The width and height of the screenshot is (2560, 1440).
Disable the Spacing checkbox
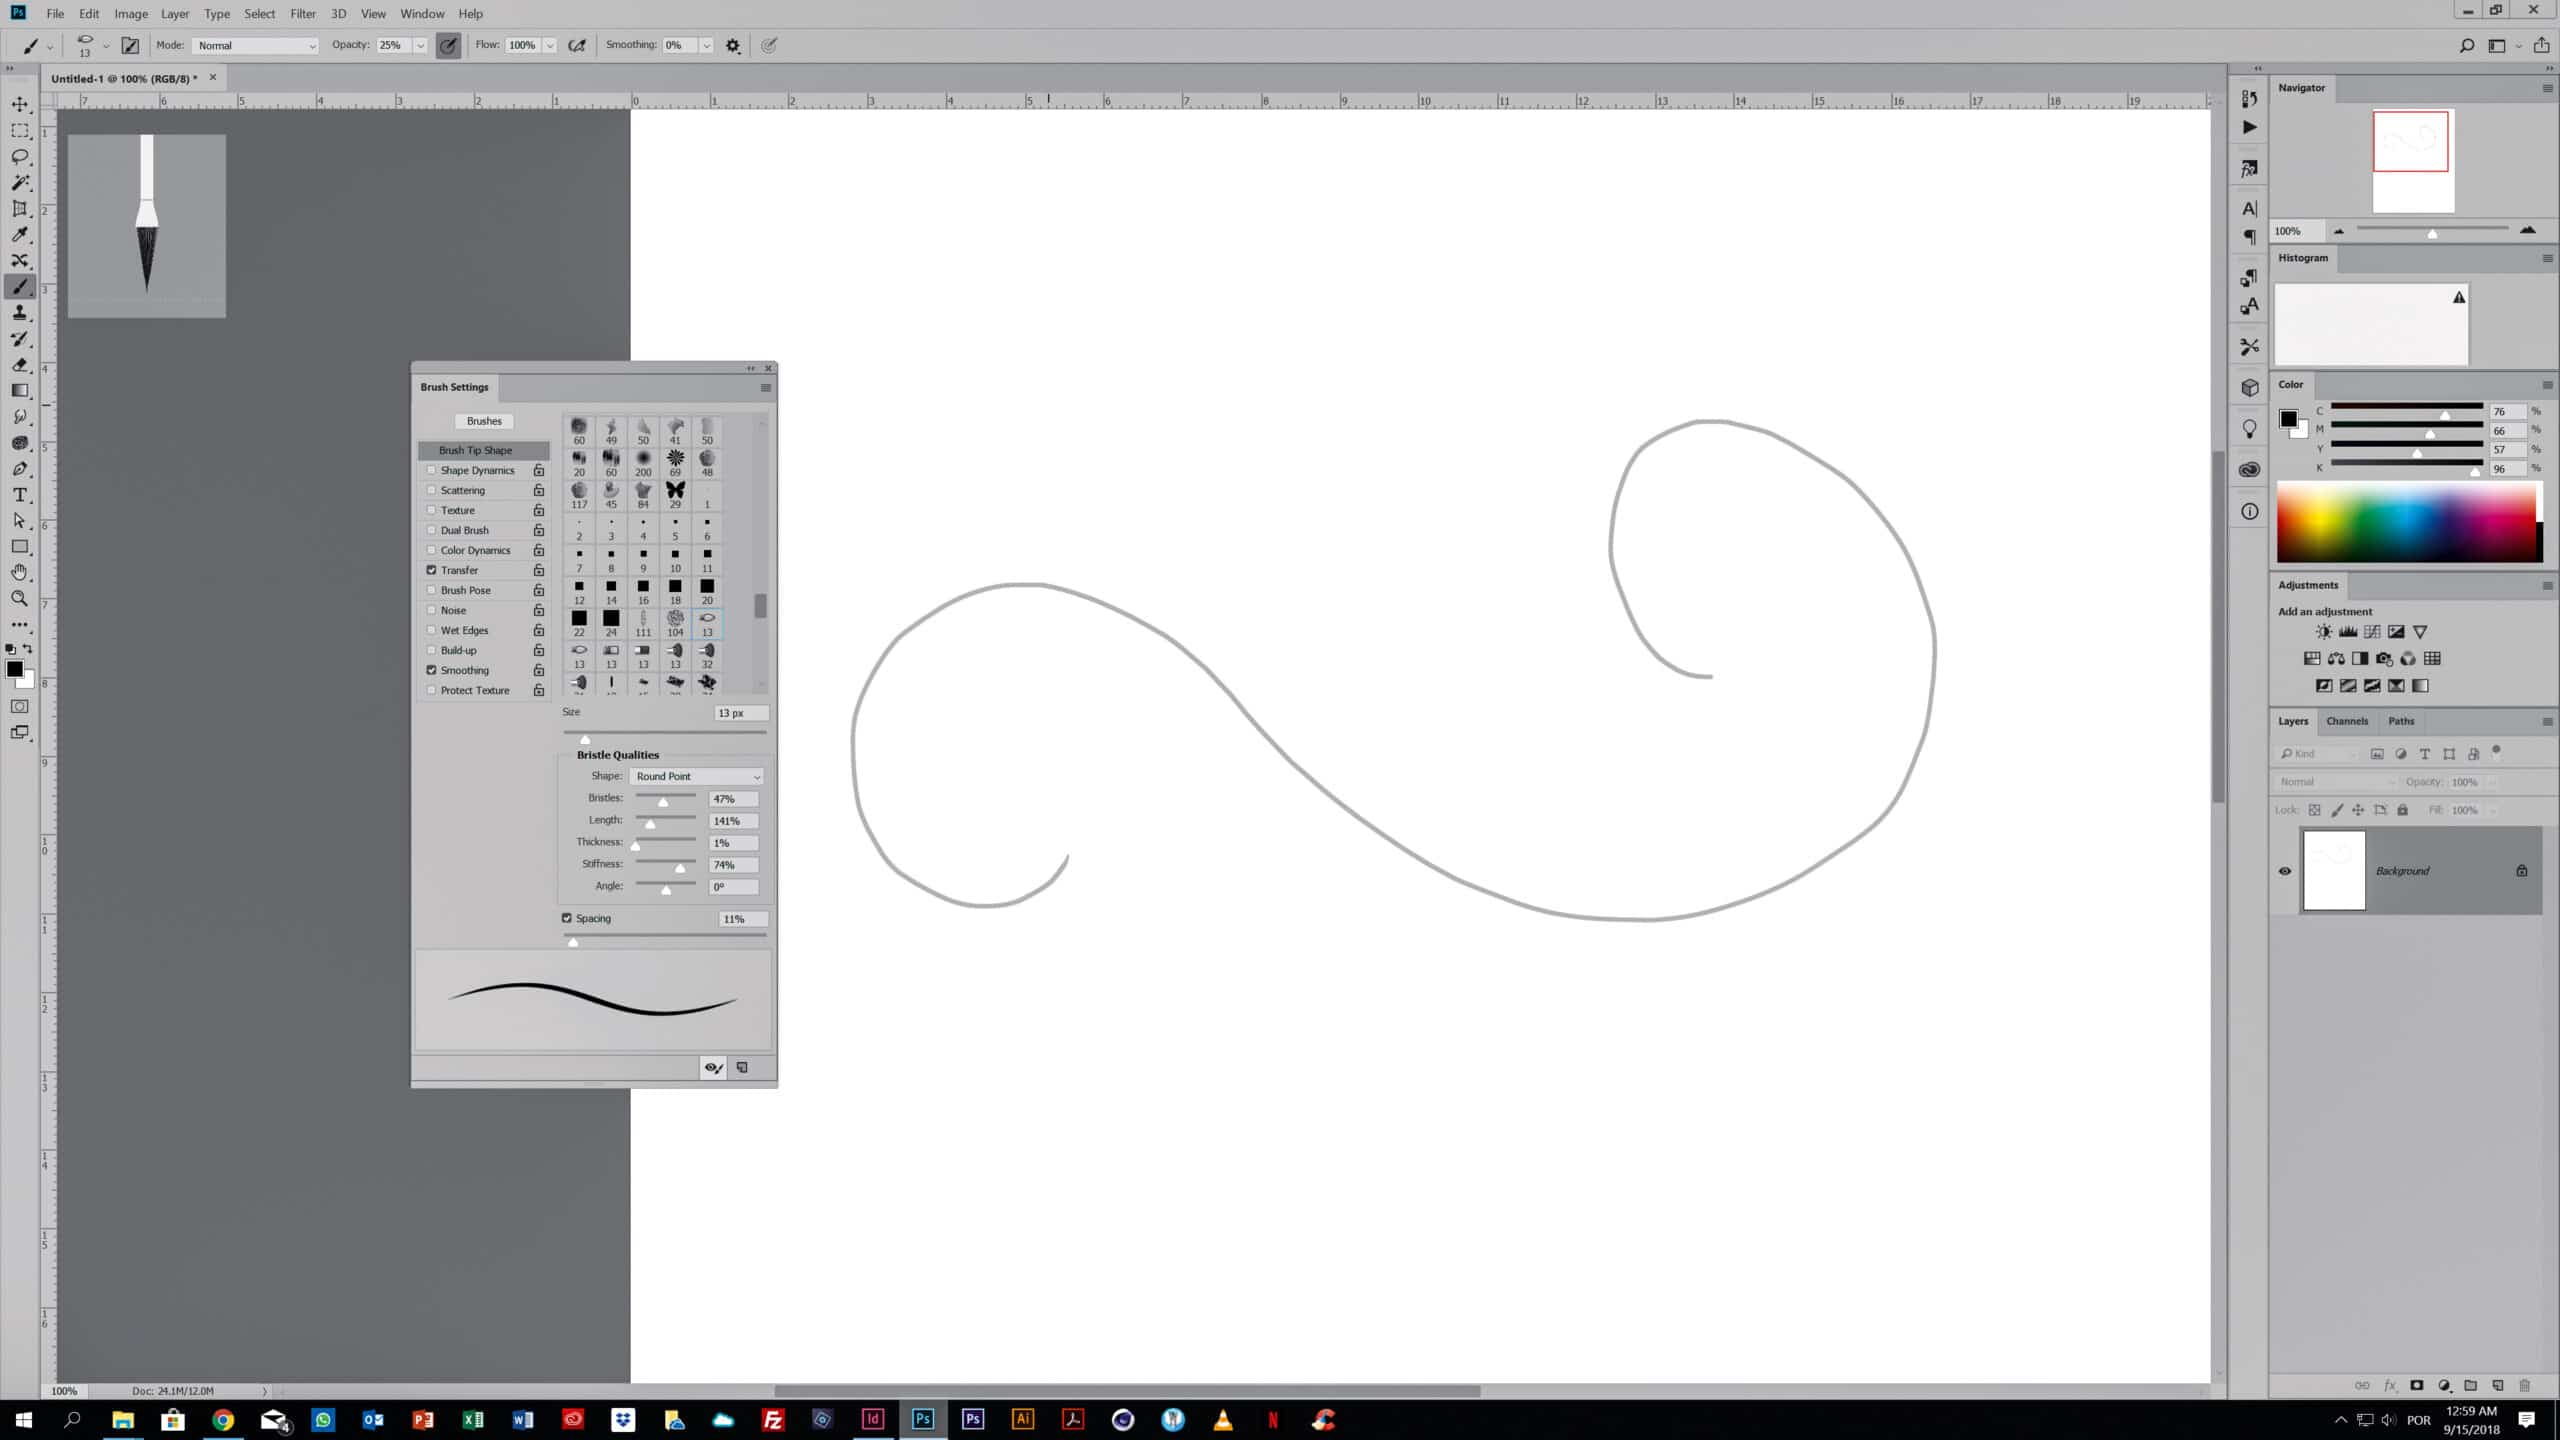click(x=567, y=918)
